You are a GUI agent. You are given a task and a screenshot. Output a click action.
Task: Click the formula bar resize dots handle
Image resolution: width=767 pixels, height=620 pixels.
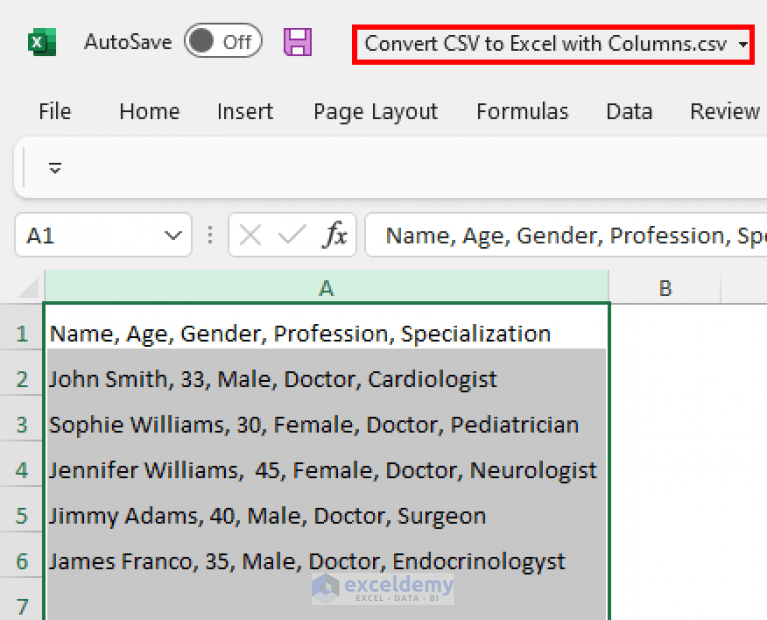210,235
